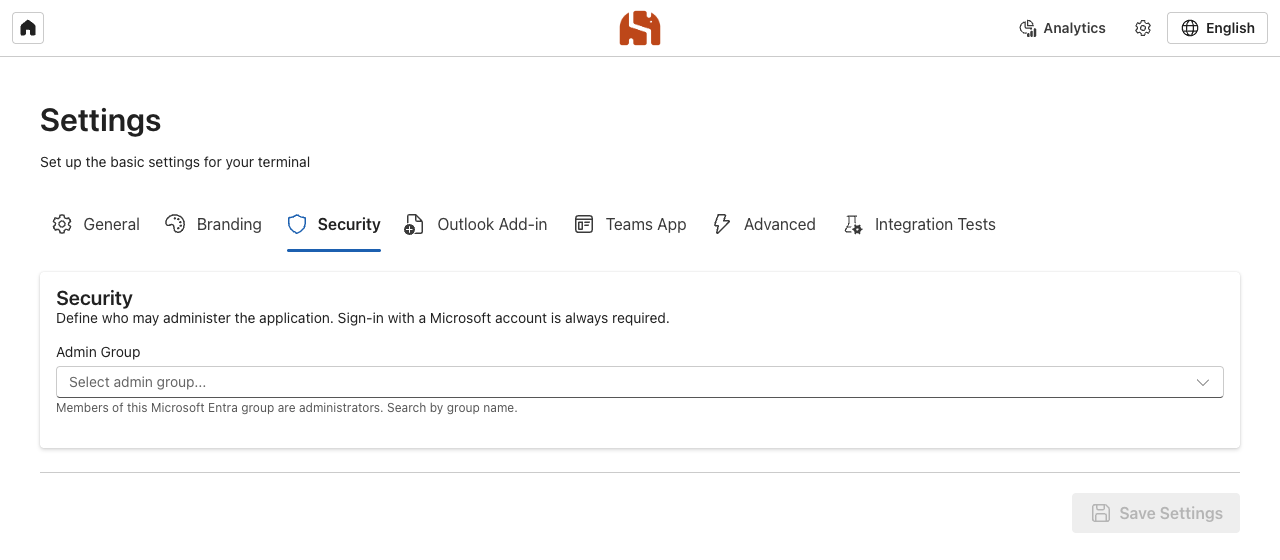Click the Settings page heading

[x=100, y=120]
